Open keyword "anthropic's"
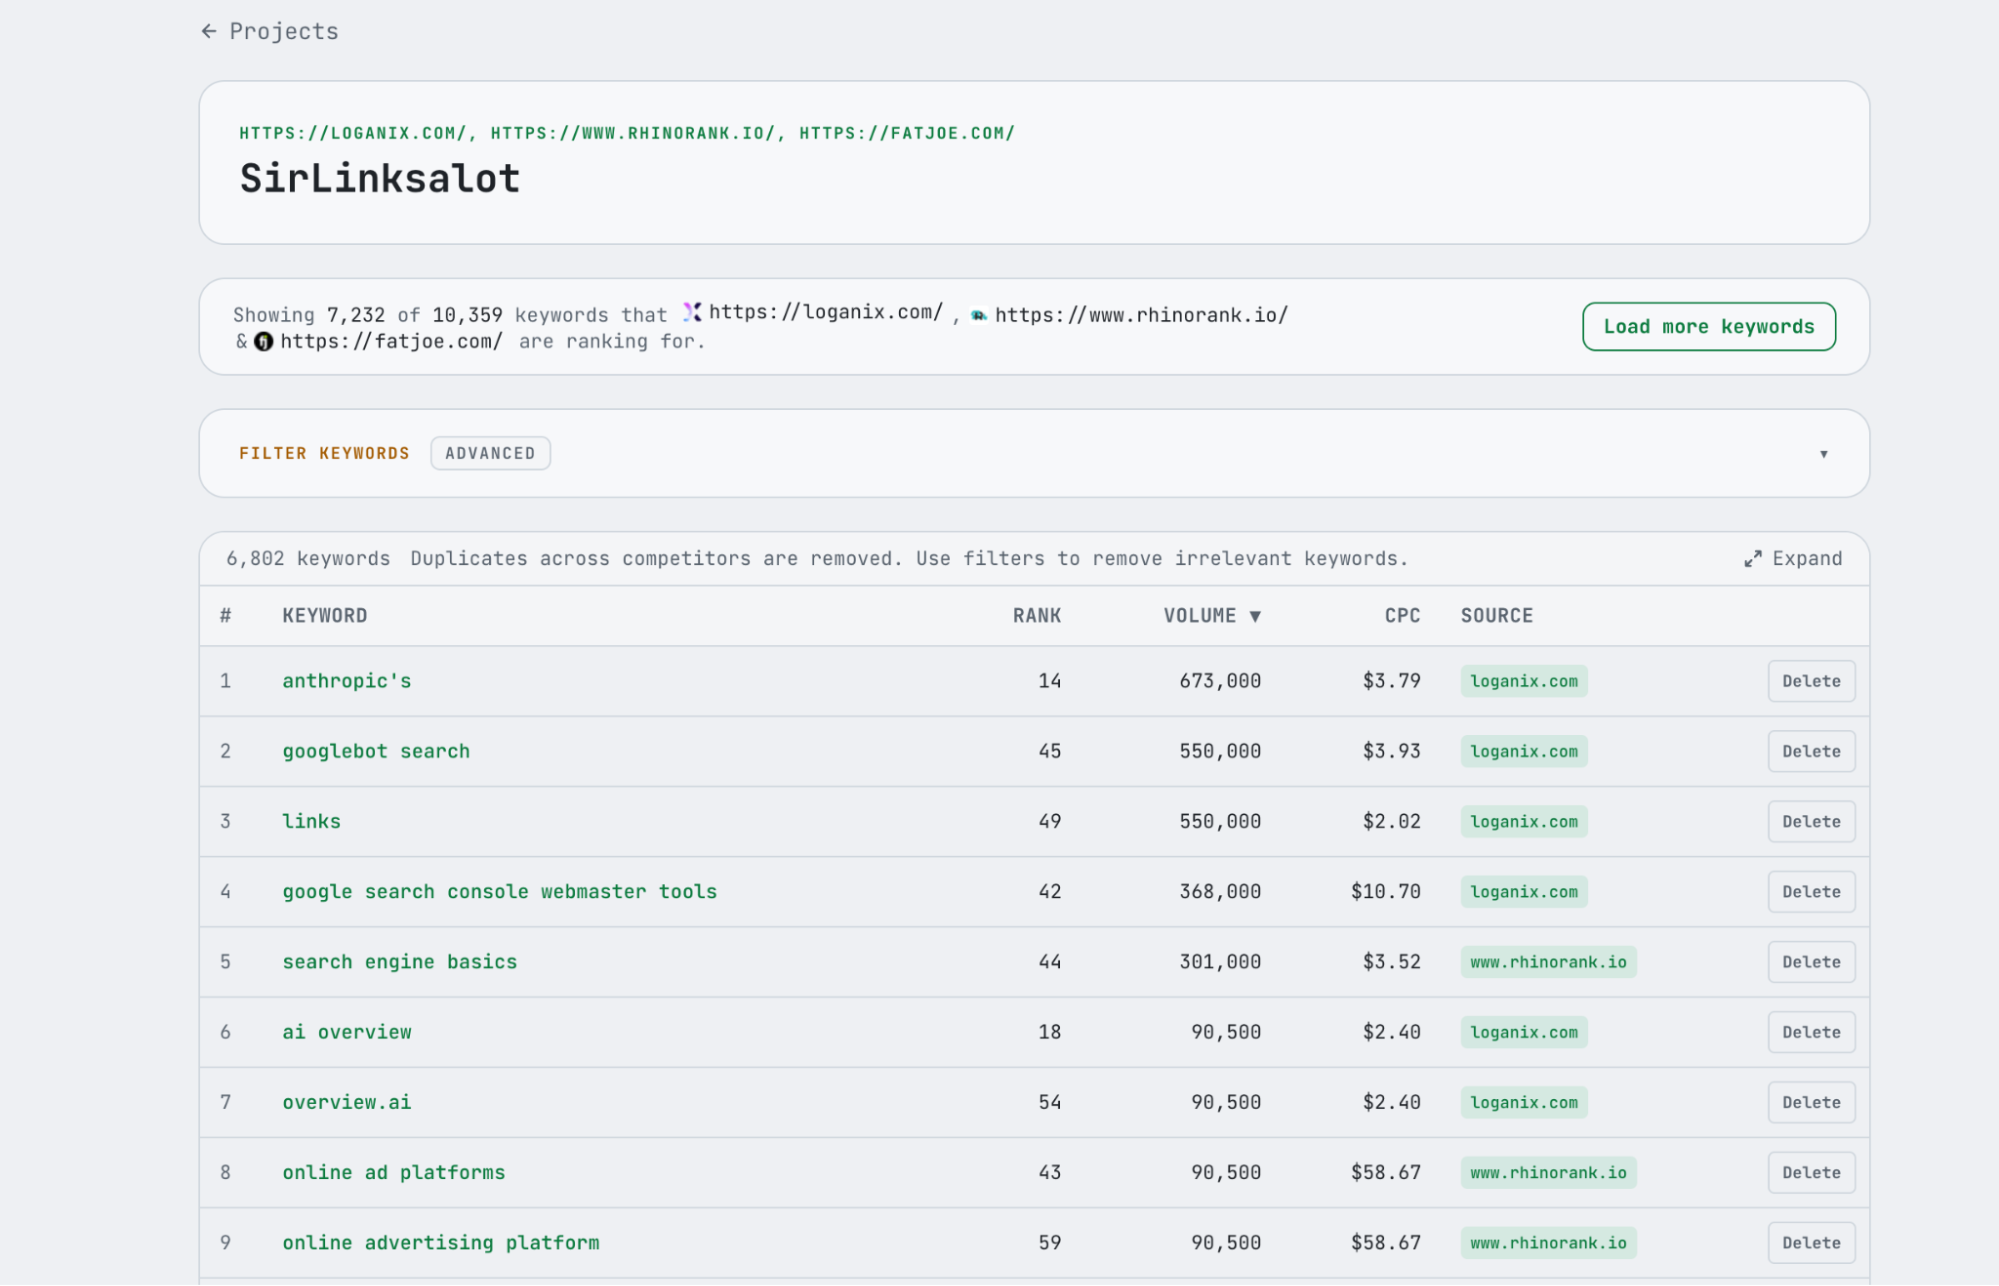This screenshot has width=1999, height=1286. pos(346,681)
